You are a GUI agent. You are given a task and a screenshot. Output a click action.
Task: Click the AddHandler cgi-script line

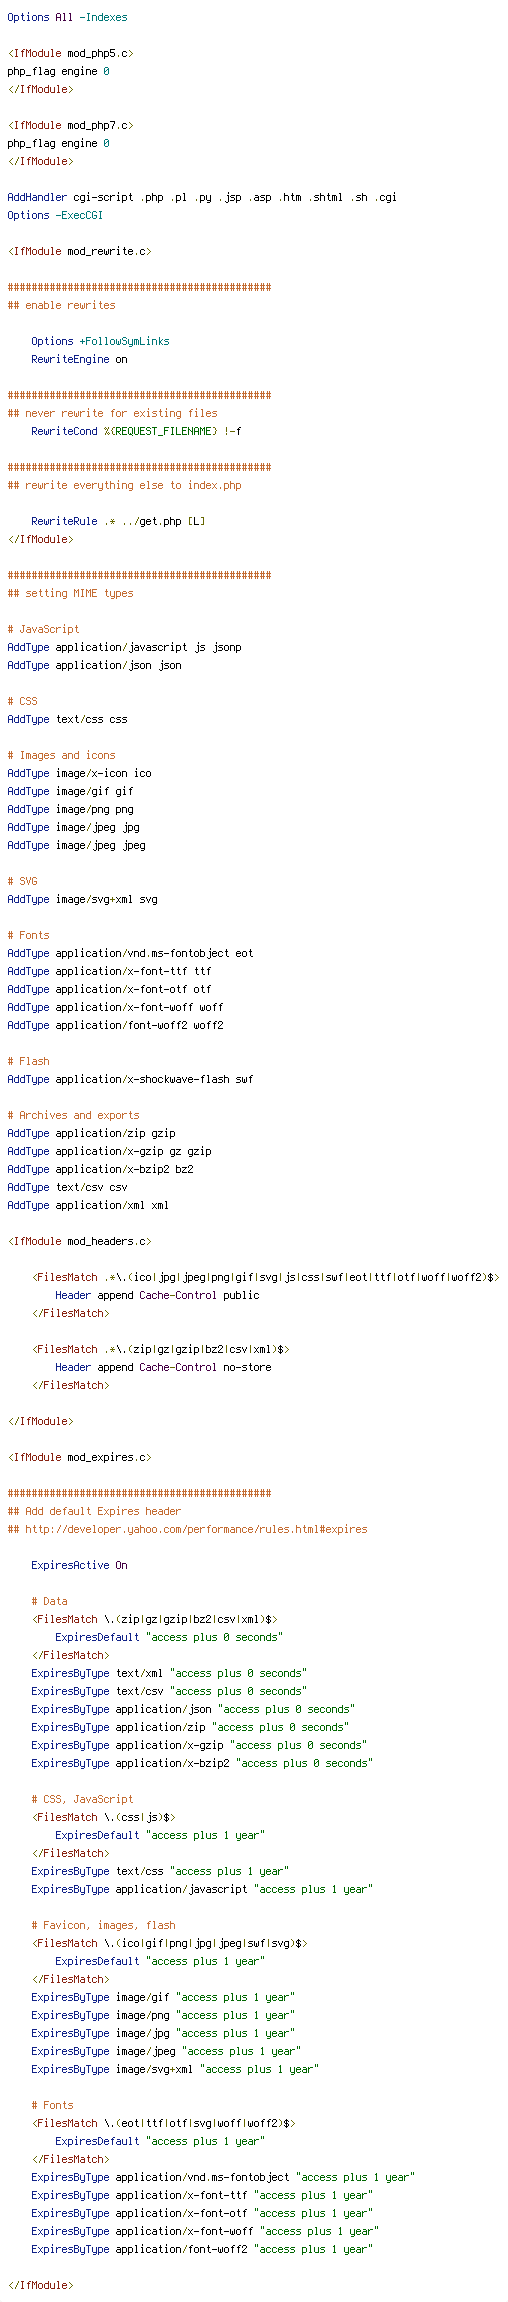[202, 198]
